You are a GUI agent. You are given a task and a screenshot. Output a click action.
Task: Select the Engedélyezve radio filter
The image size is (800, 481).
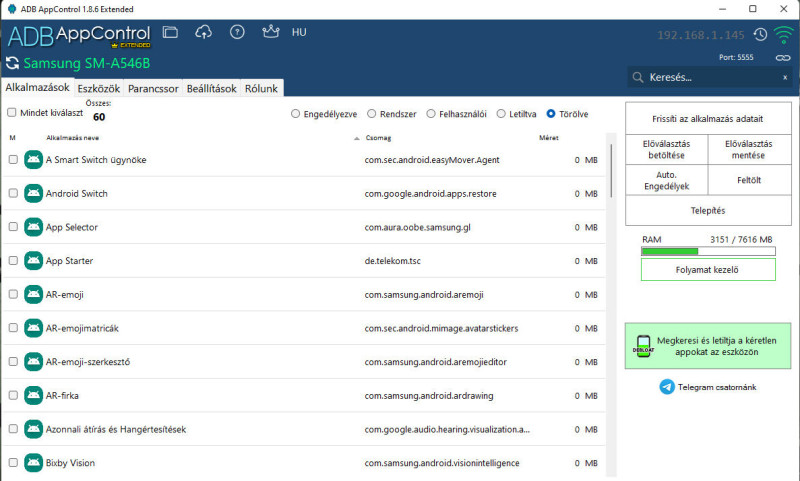[295, 114]
